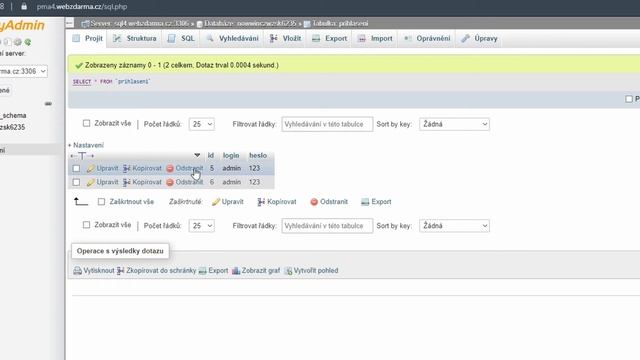Click green reload icon in sidebar
This screenshot has height=360, width=640.
pyautogui.click(x=28, y=42)
